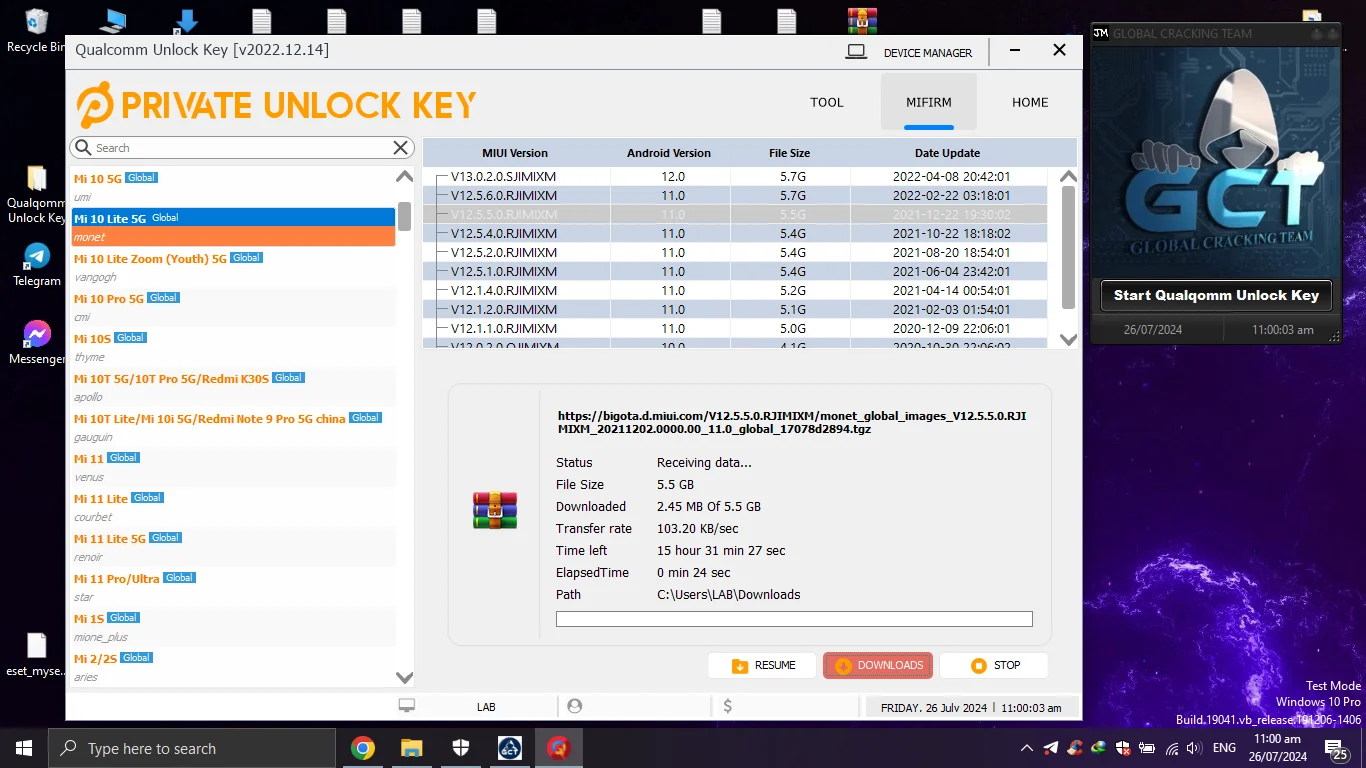1366x768 pixels.
Task: Focus the device Search field
Action: coord(240,148)
